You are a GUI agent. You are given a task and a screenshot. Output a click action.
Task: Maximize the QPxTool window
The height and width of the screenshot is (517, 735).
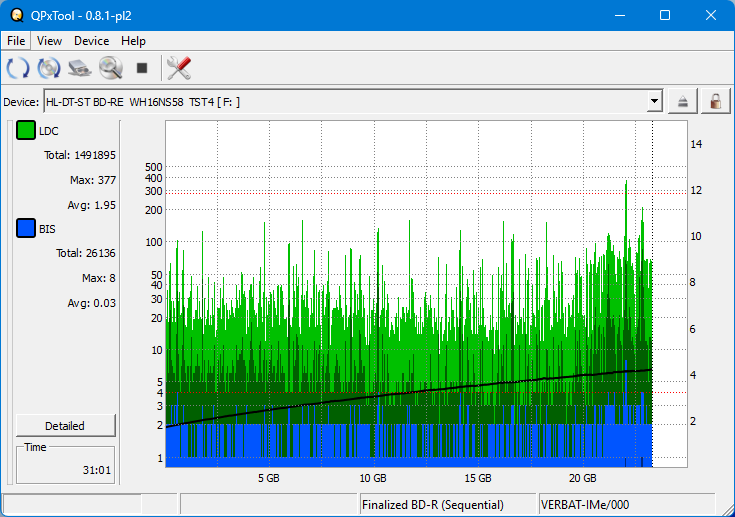[x=665, y=15]
